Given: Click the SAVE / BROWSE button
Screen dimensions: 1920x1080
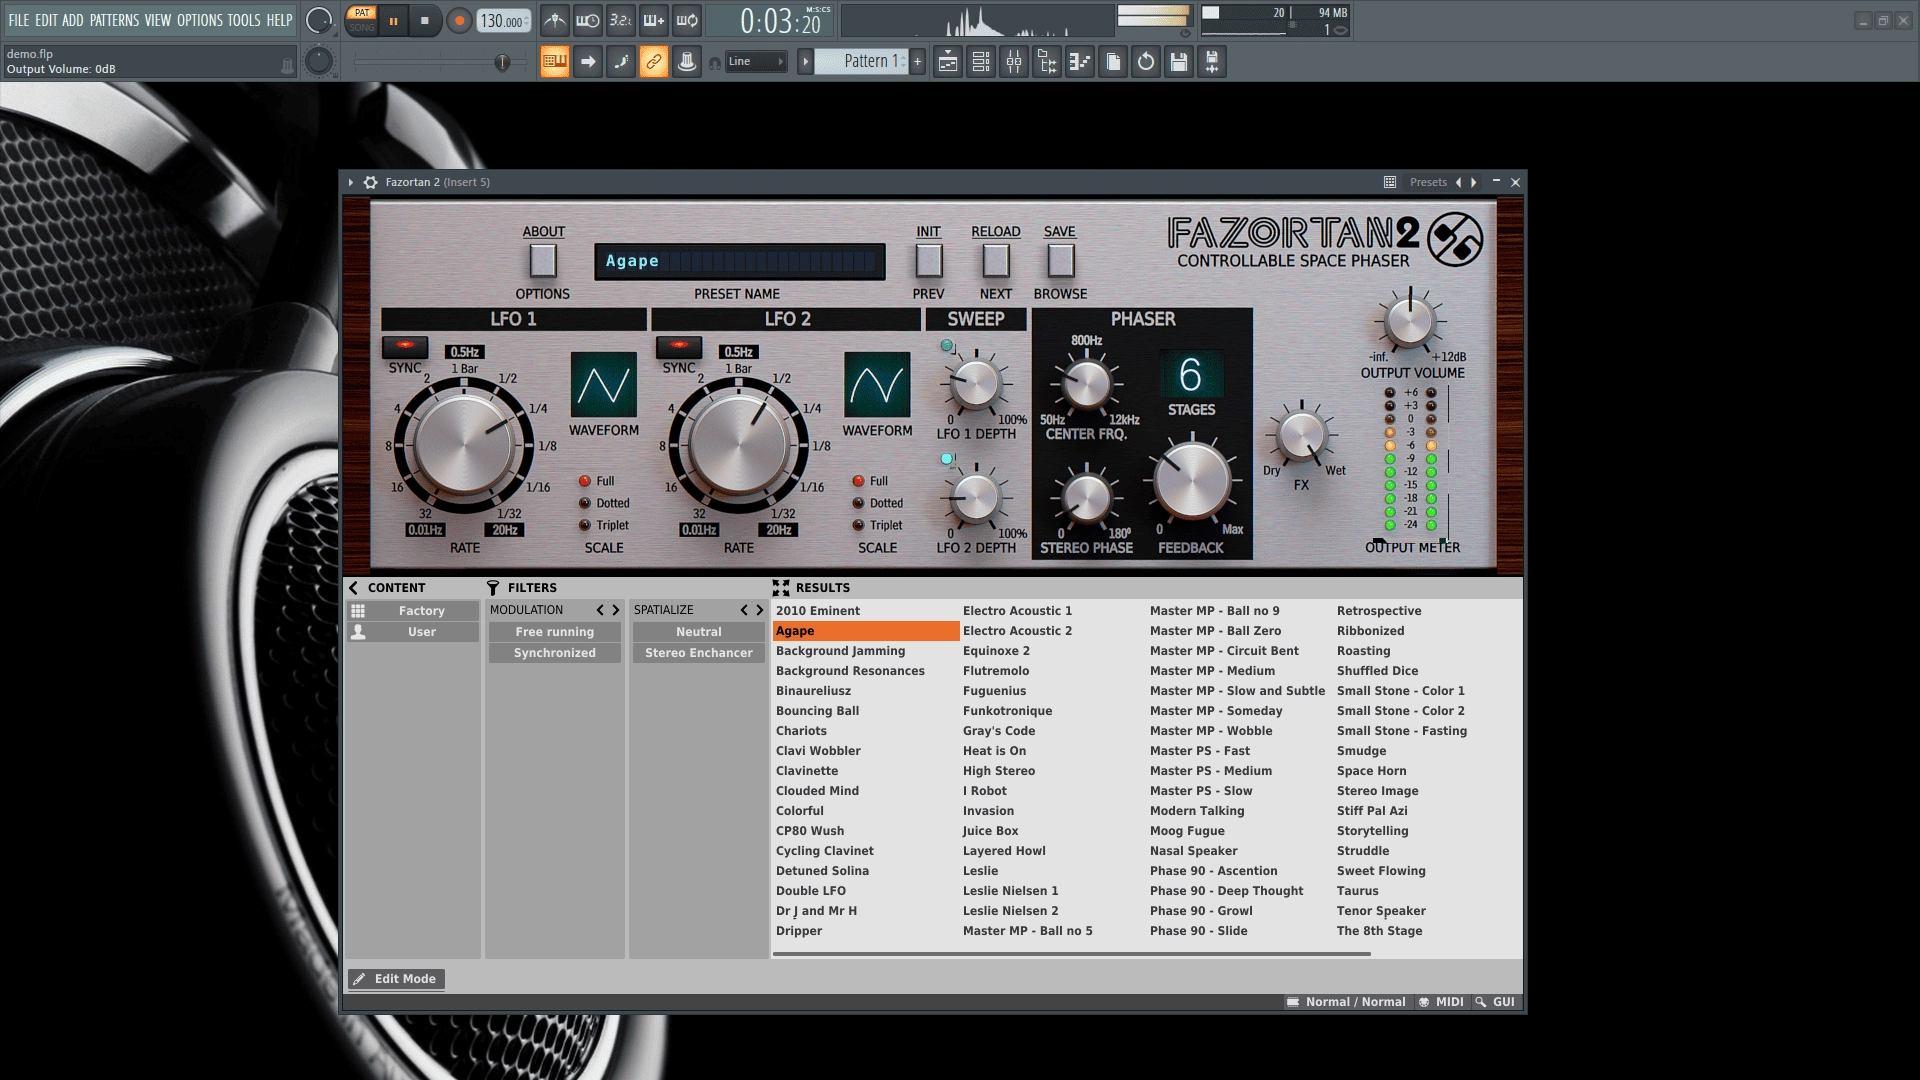Looking at the screenshot, I should (1060, 261).
